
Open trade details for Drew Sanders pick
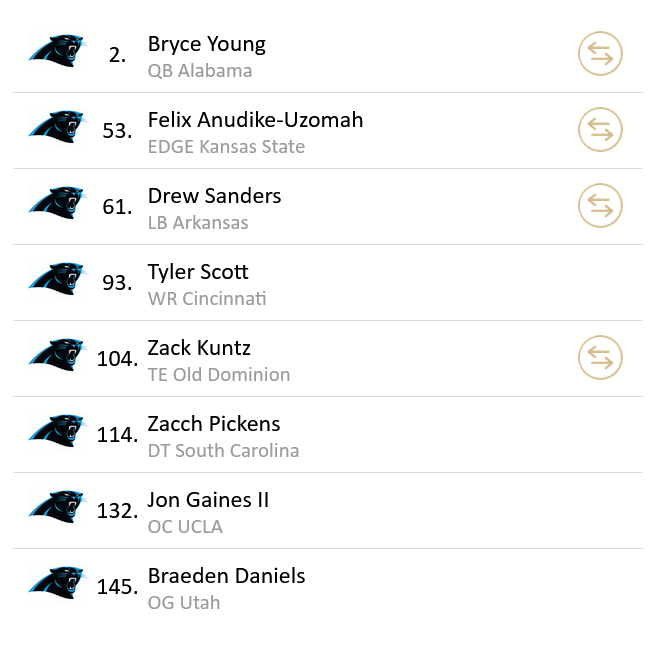[600, 206]
